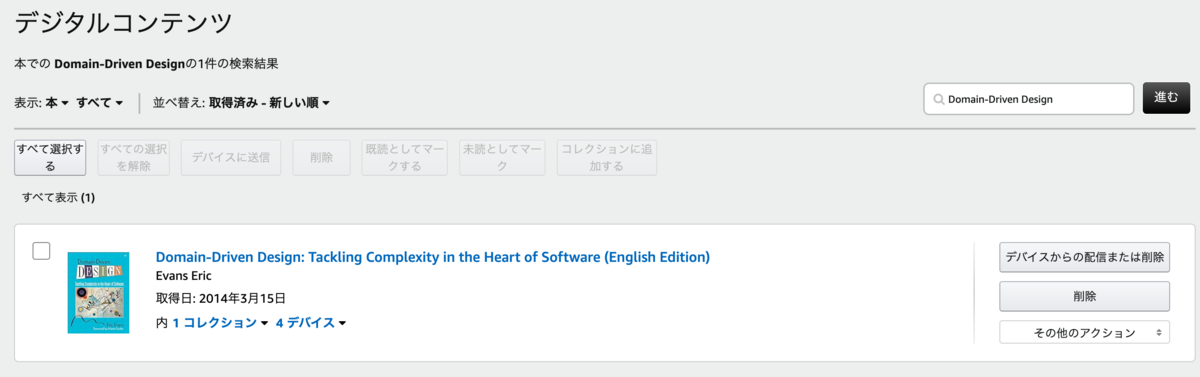Click the 進む search button
Viewport: 1200px width, 377px height.
point(1166,98)
